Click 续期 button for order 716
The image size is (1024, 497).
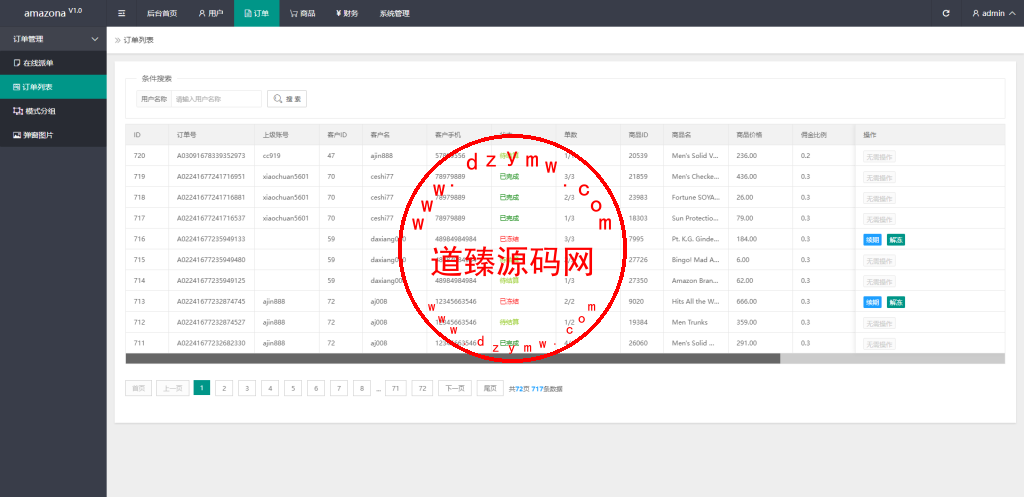(872, 240)
